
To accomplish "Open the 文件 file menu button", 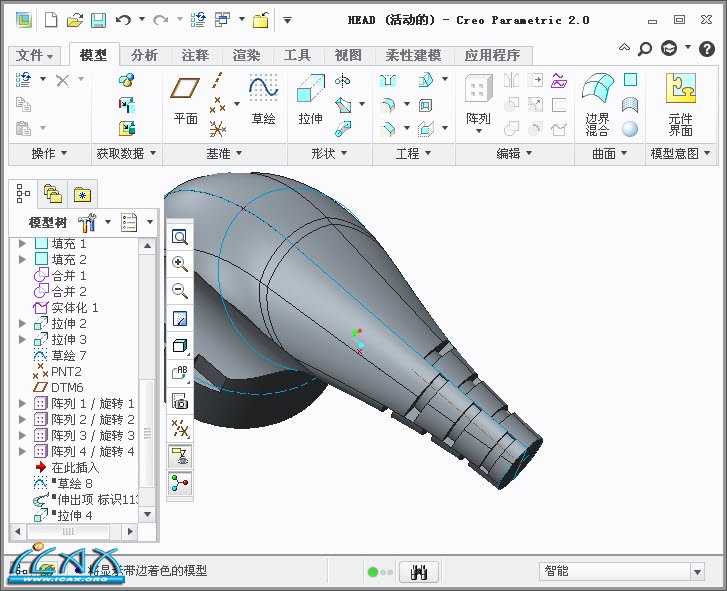I will (x=36, y=55).
